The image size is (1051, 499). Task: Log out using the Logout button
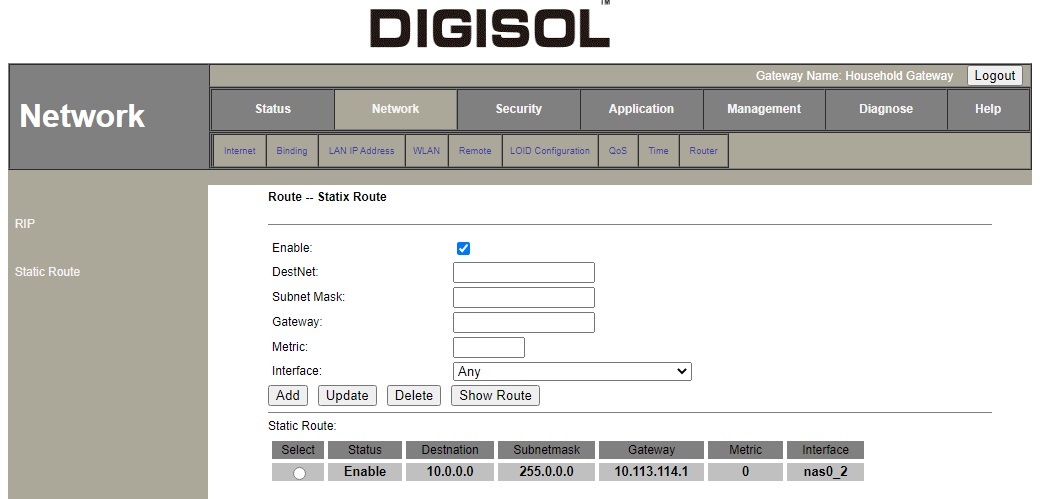994,76
